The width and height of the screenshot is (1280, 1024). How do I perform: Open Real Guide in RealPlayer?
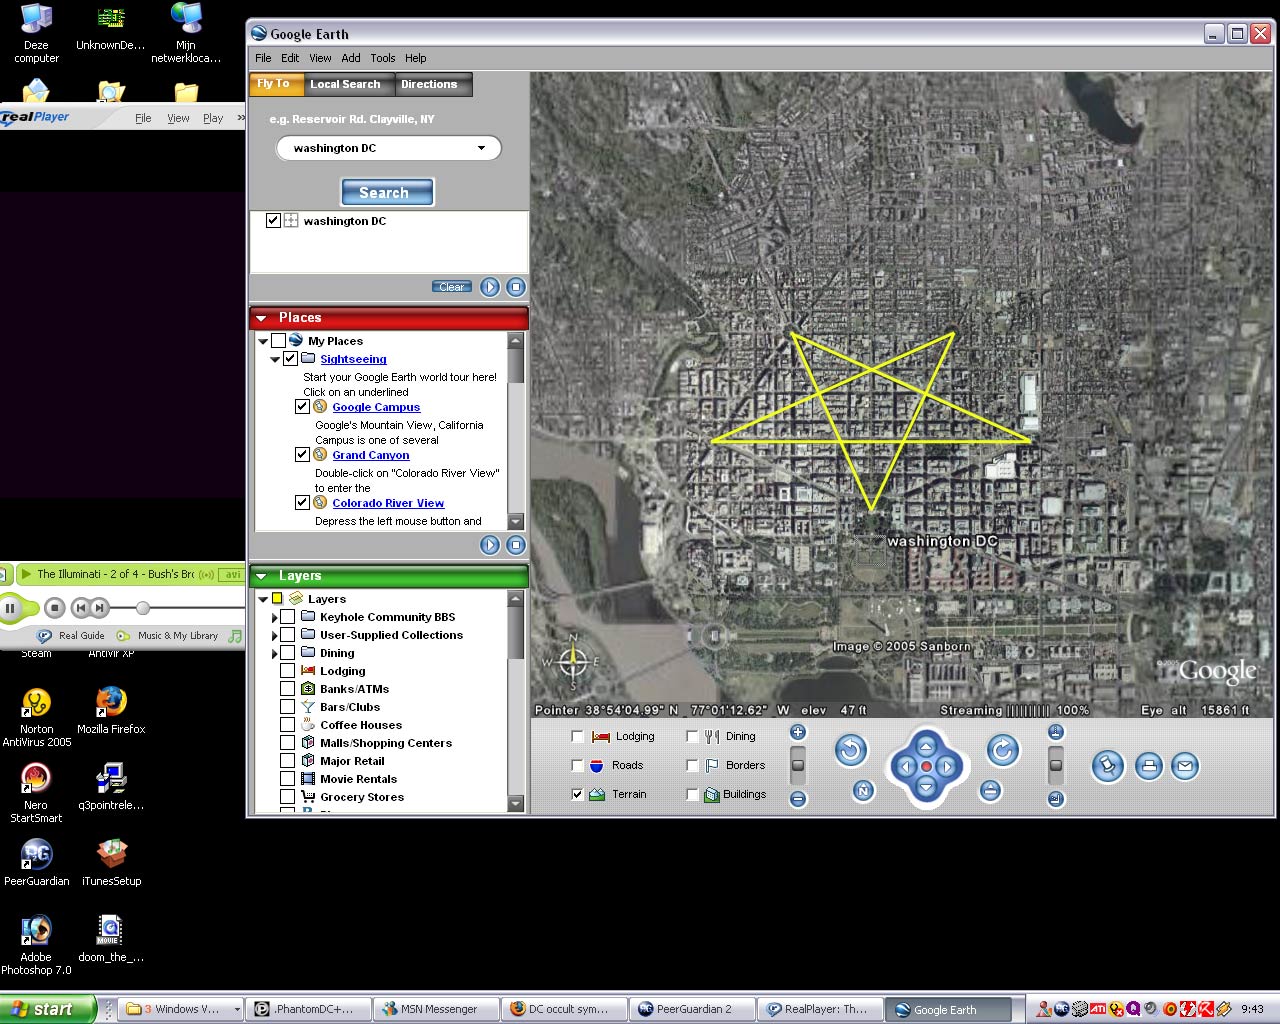[x=71, y=635]
